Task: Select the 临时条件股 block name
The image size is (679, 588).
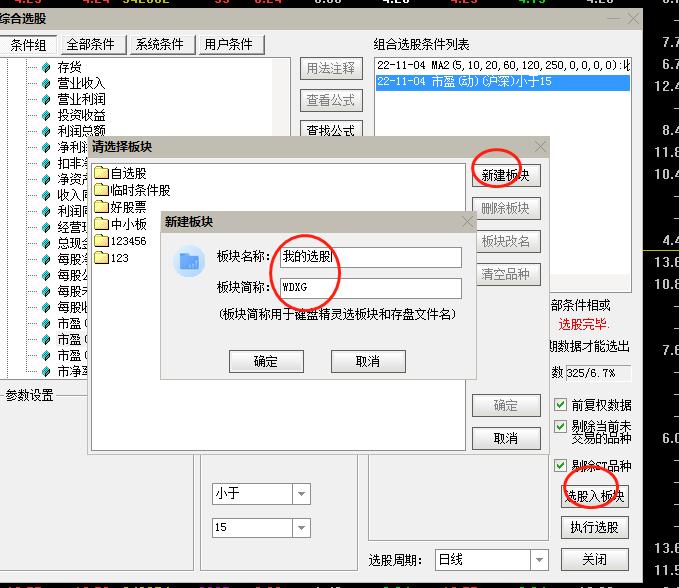Action: click(x=140, y=190)
